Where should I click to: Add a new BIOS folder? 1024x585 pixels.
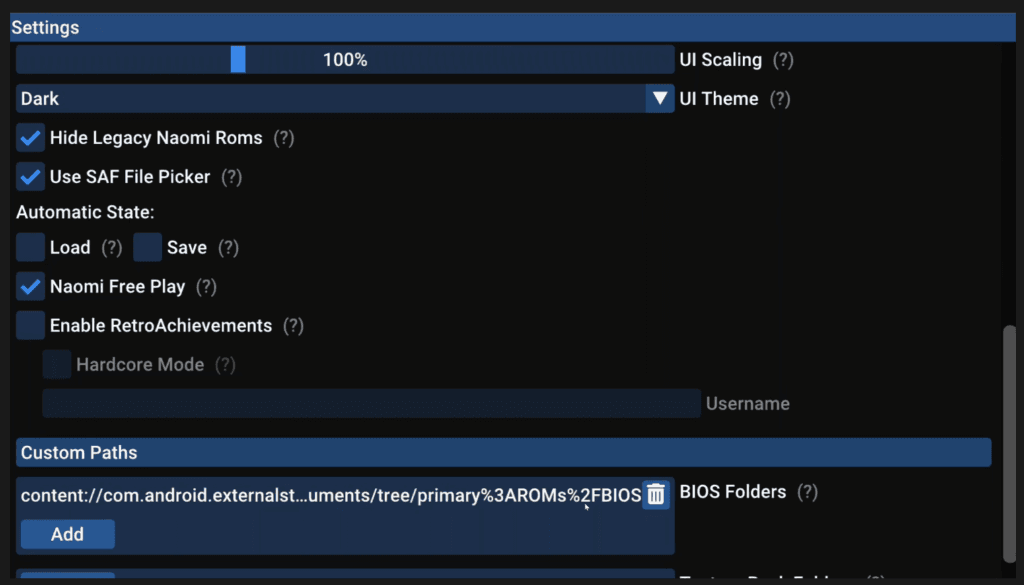click(x=67, y=534)
